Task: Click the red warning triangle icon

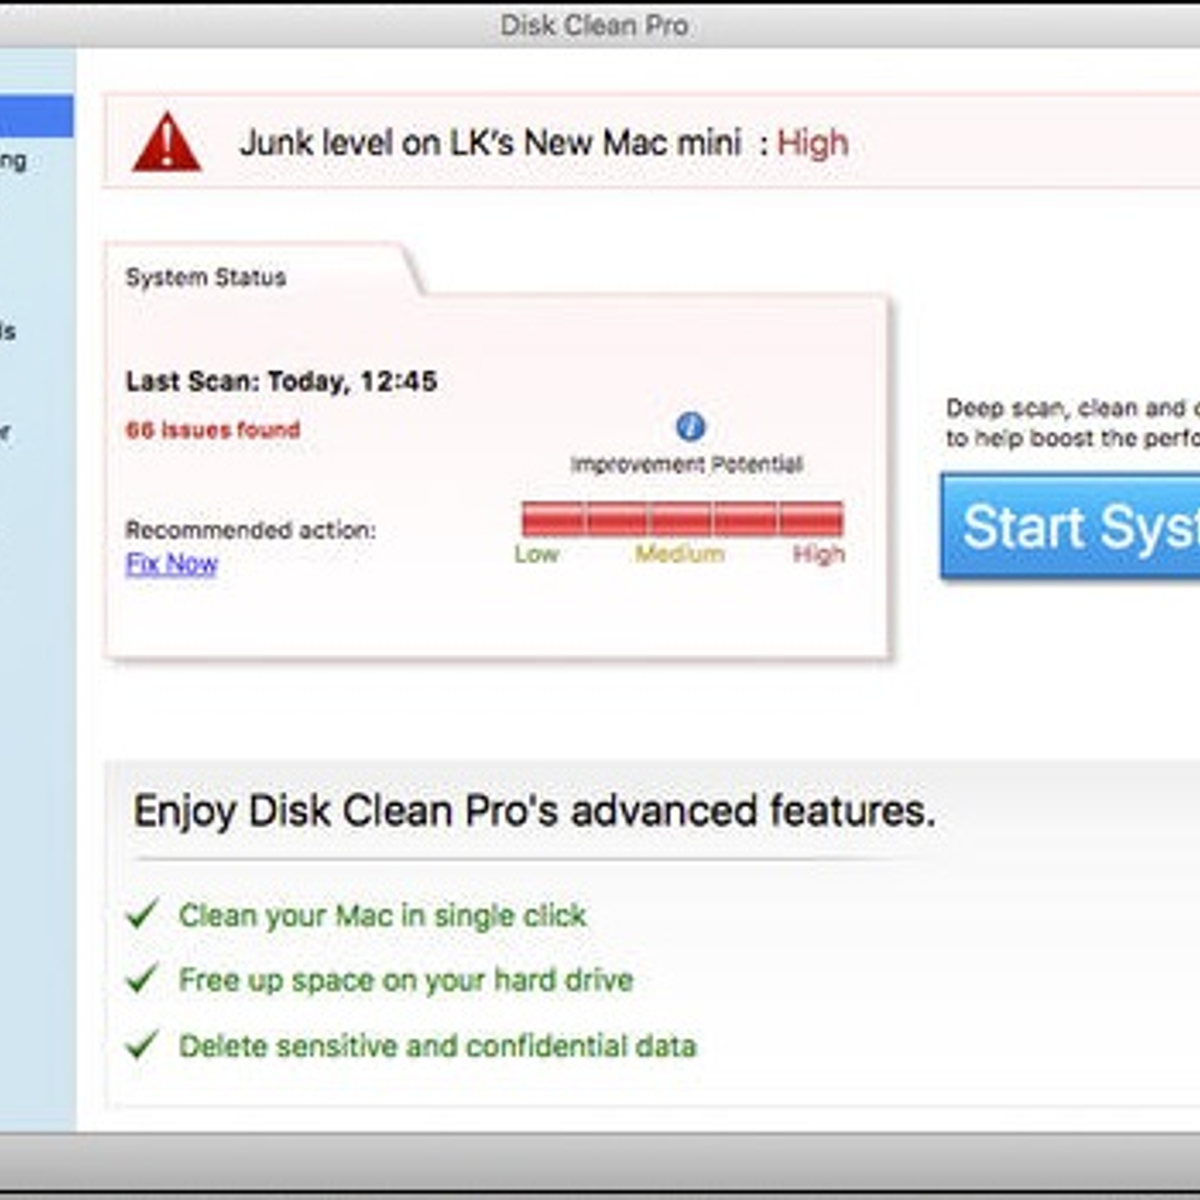Action: click(x=166, y=143)
